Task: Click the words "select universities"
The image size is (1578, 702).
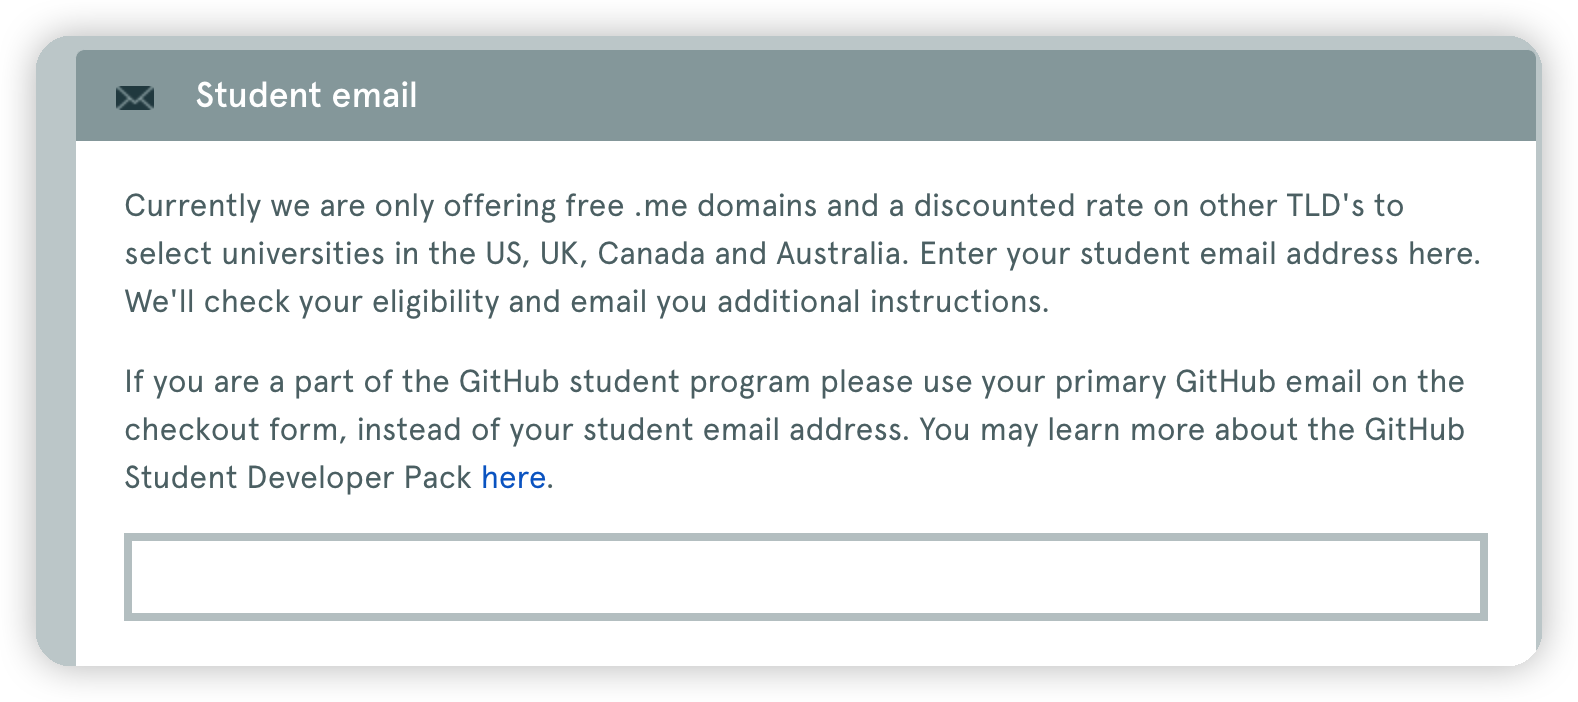Action: pos(254,254)
